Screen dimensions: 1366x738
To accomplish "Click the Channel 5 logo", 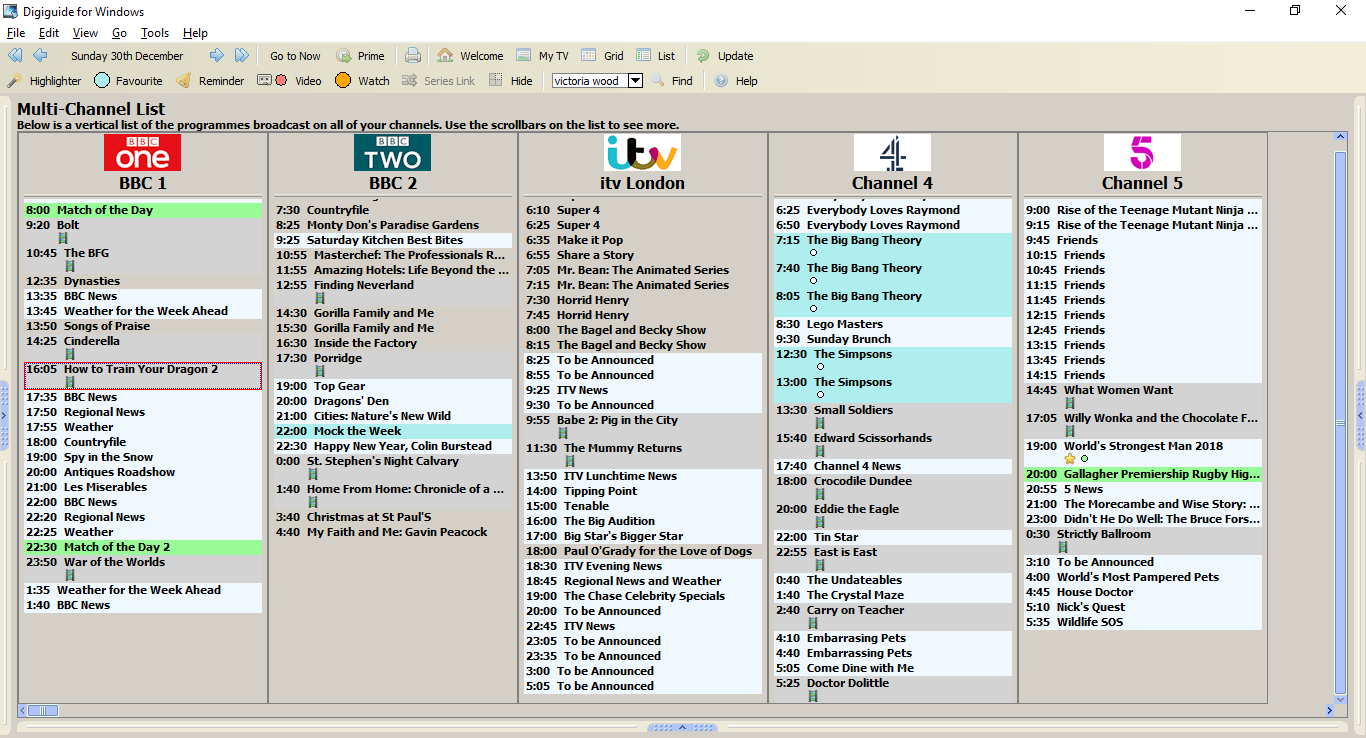I will coord(1142,153).
